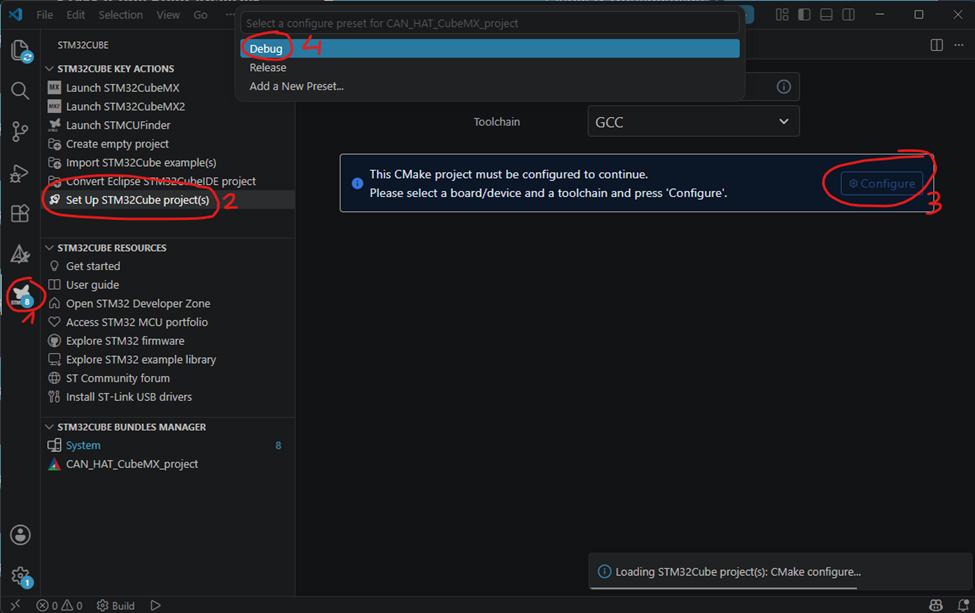Open the Selection menu
This screenshot has width=975, height=613.
click(x=121, y=14)
